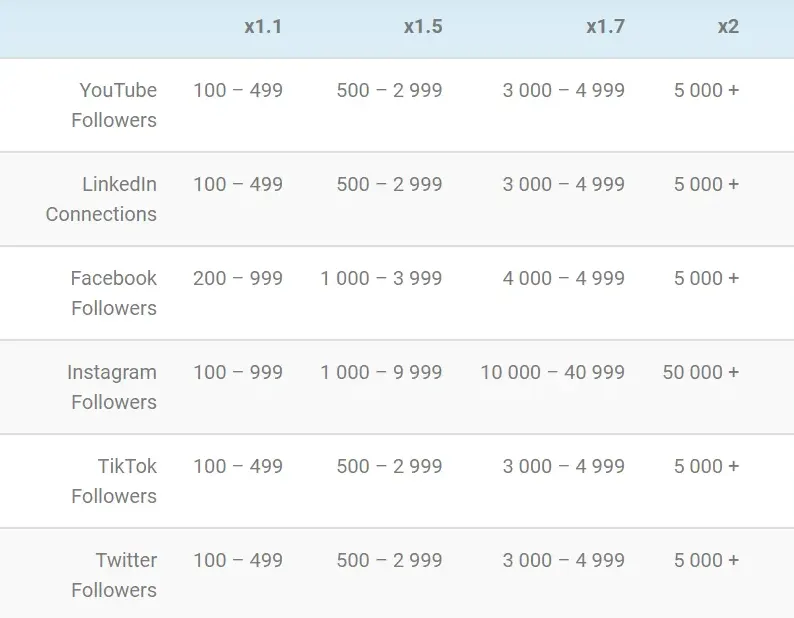Click the x2 column header

pyautogui.click(x=728, y=27)
